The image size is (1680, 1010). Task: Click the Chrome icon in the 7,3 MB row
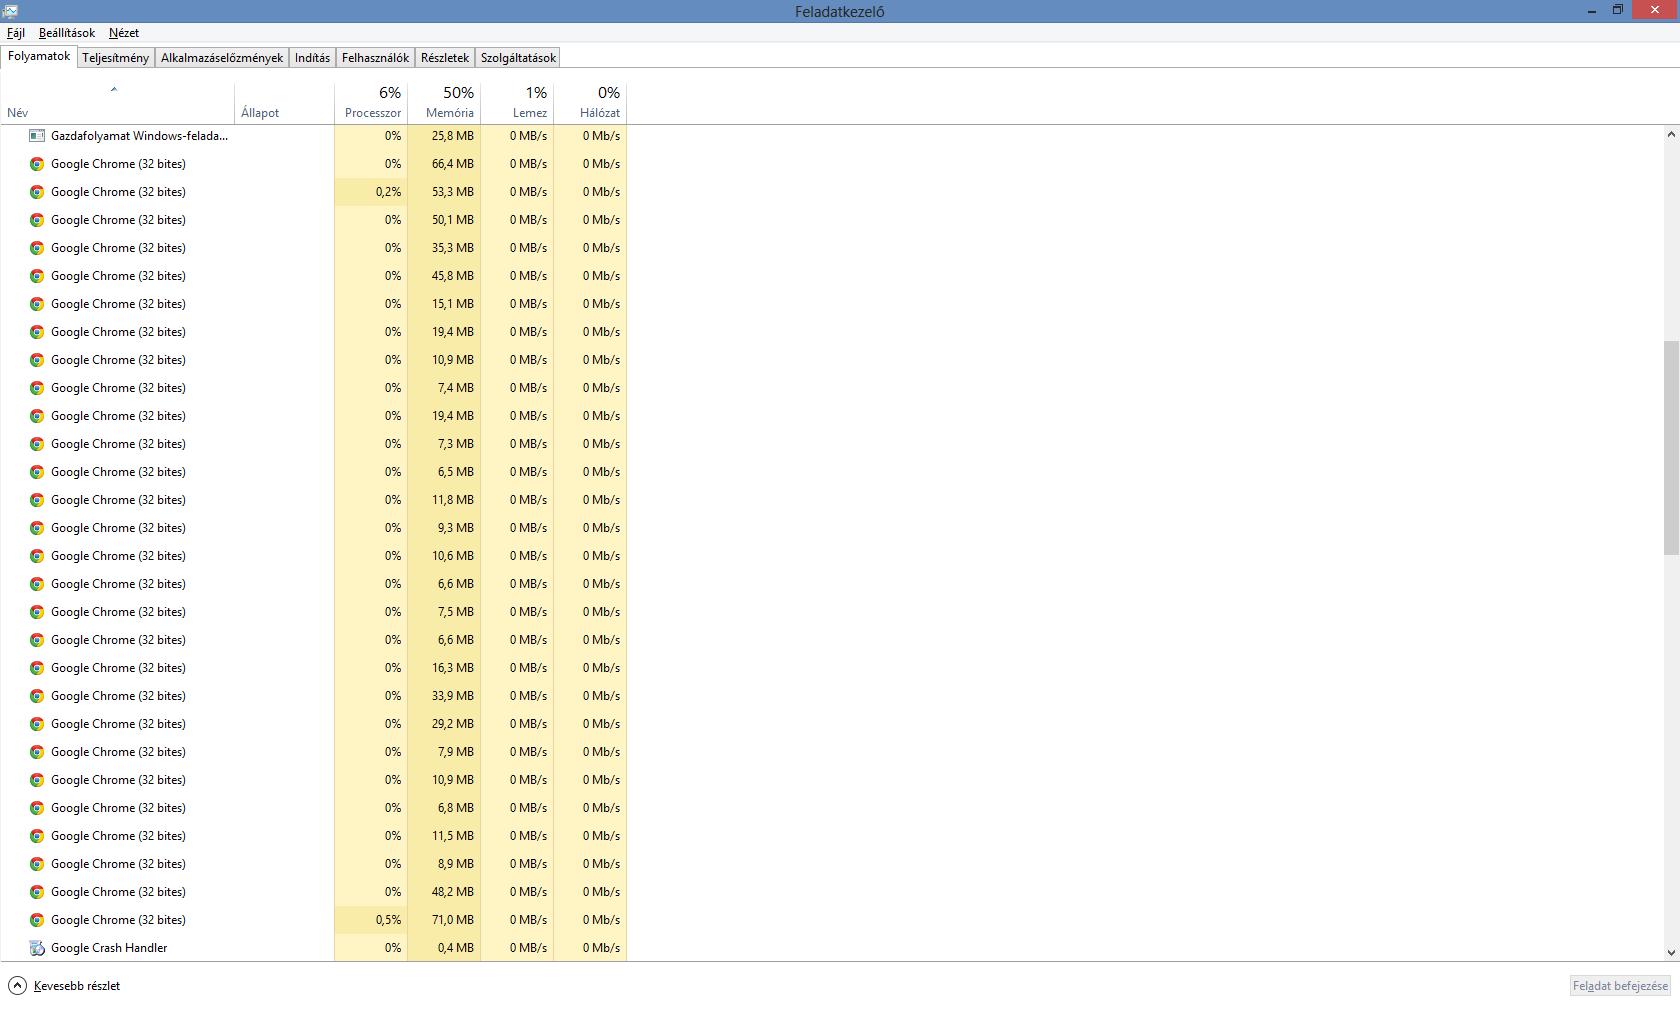37,444
